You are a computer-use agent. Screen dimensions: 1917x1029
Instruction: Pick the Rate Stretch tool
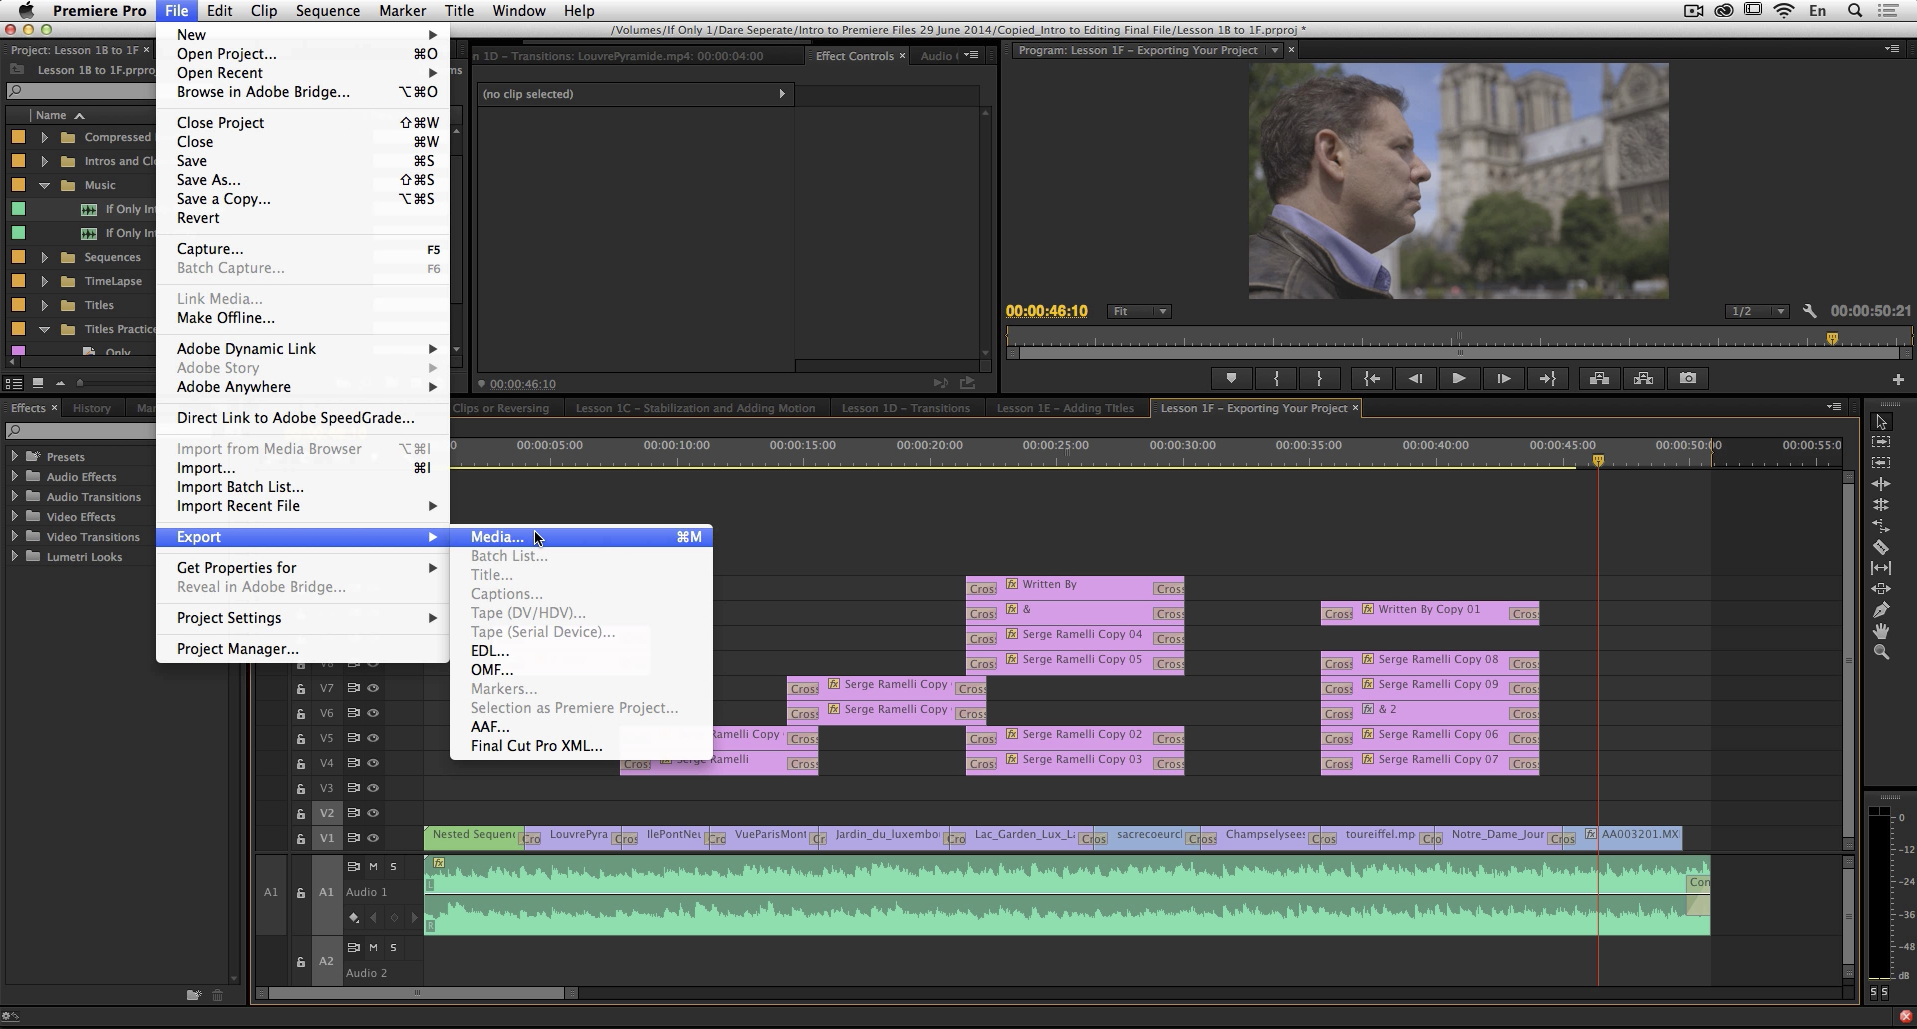tap(1881, 526)
